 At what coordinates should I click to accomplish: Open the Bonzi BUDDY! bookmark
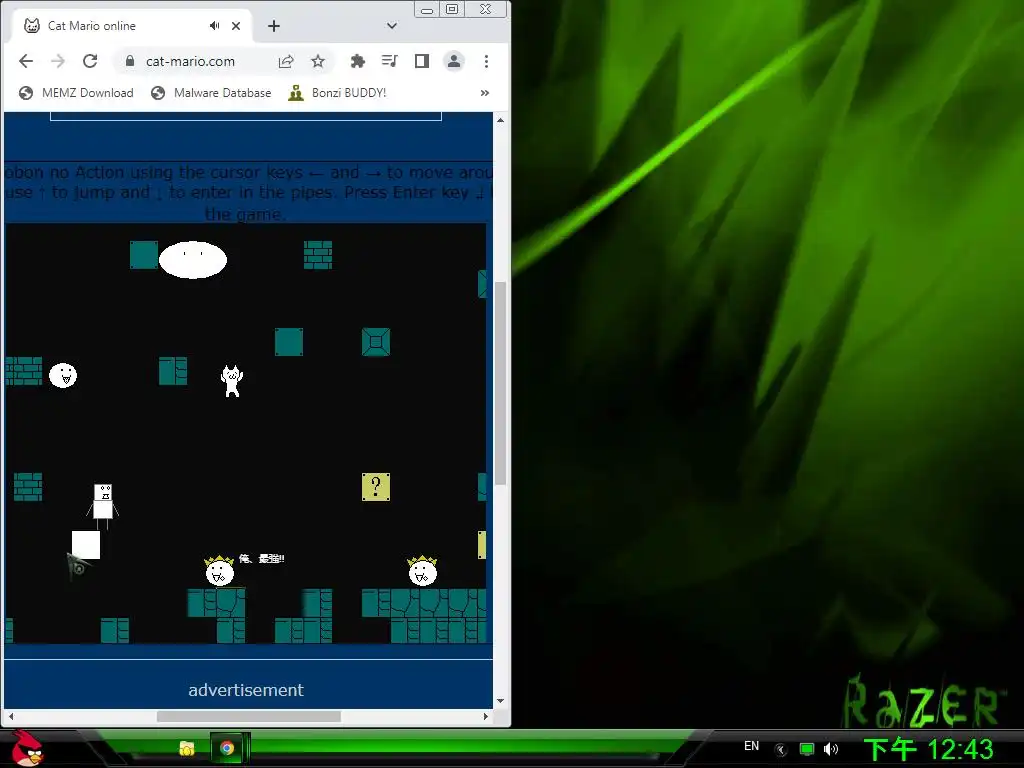338,93
